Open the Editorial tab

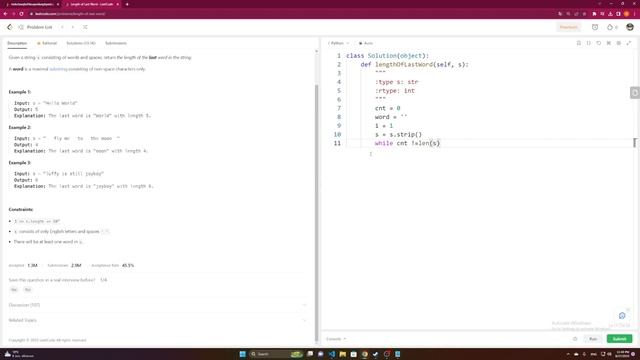coord(47,43)
